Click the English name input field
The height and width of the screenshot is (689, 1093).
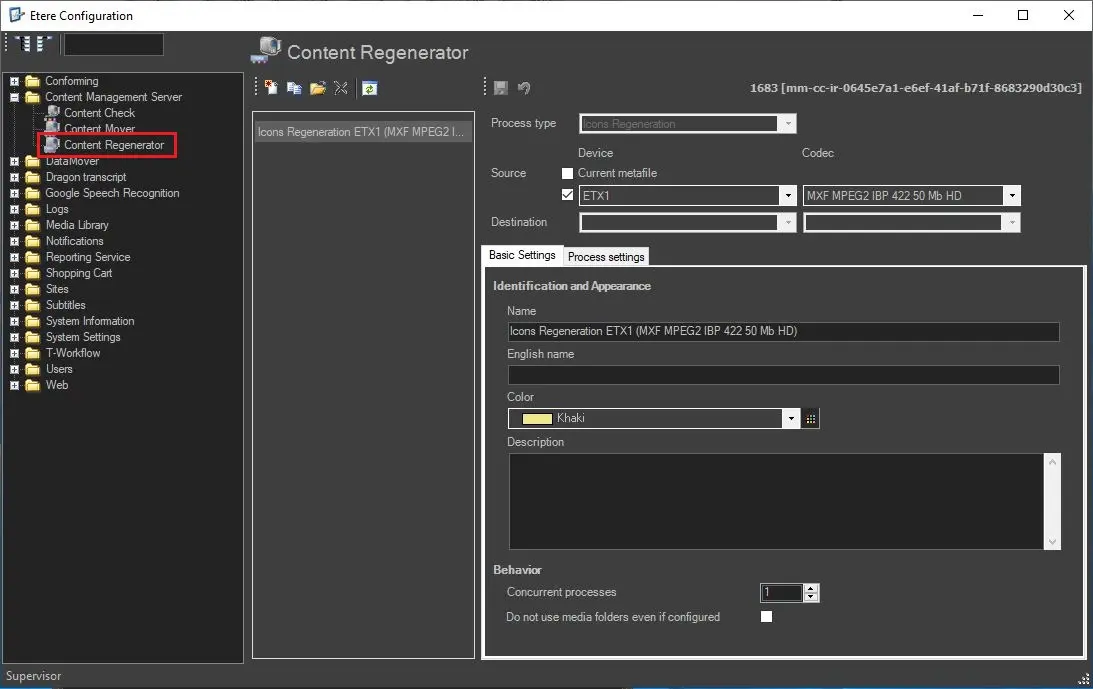click(783, 375)
